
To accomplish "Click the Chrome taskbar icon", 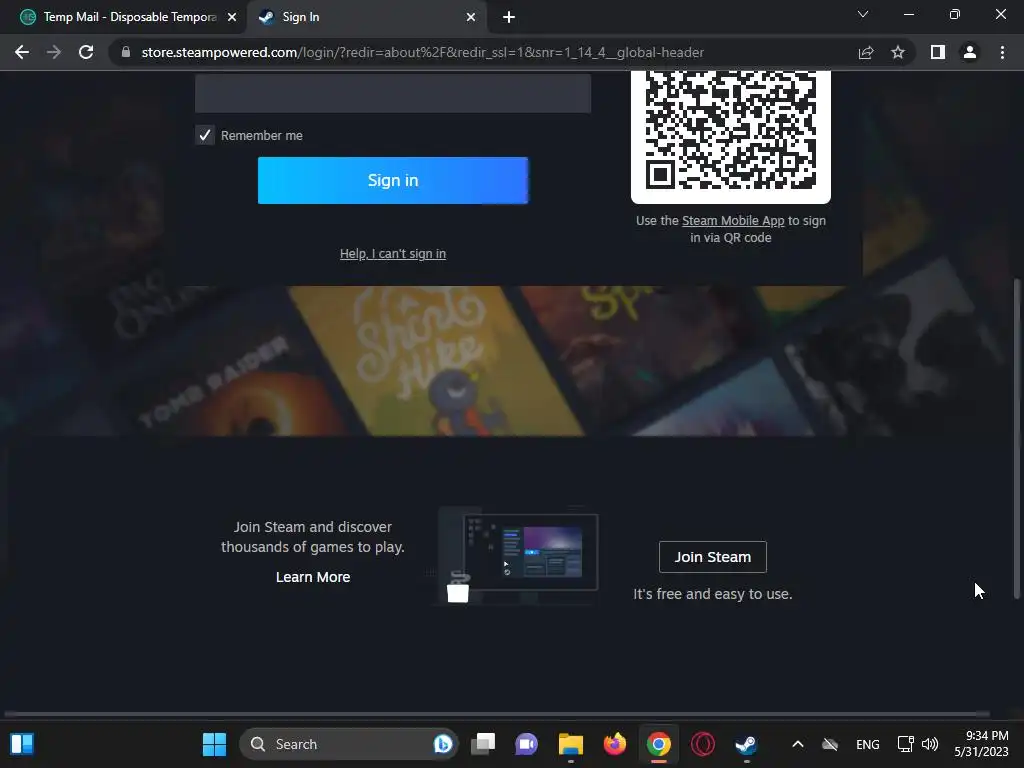I will click(659, 744).
